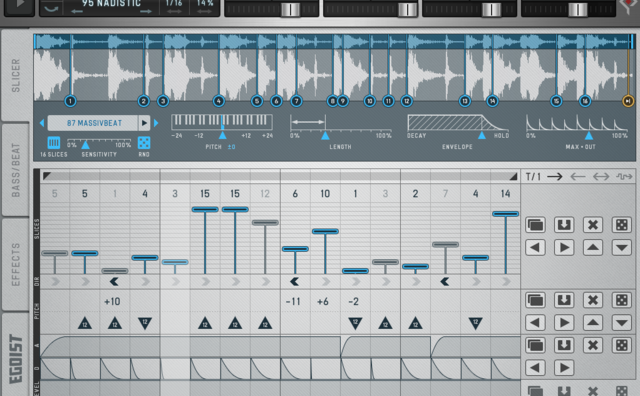
Task: Click the +6 pitch value
Action: pyautogui.click(x=323, y=302)
